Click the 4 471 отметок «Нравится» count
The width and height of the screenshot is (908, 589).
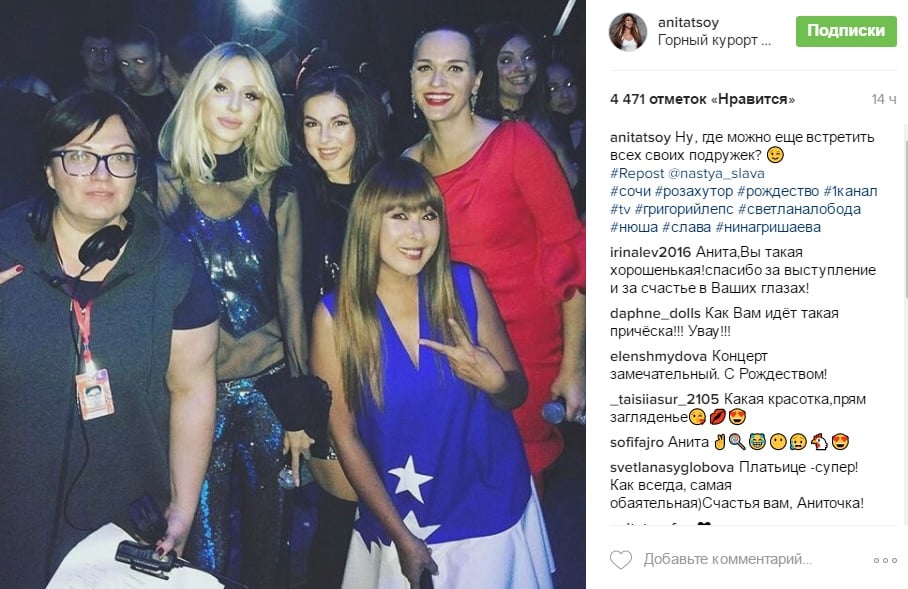[x=702, y=100]
